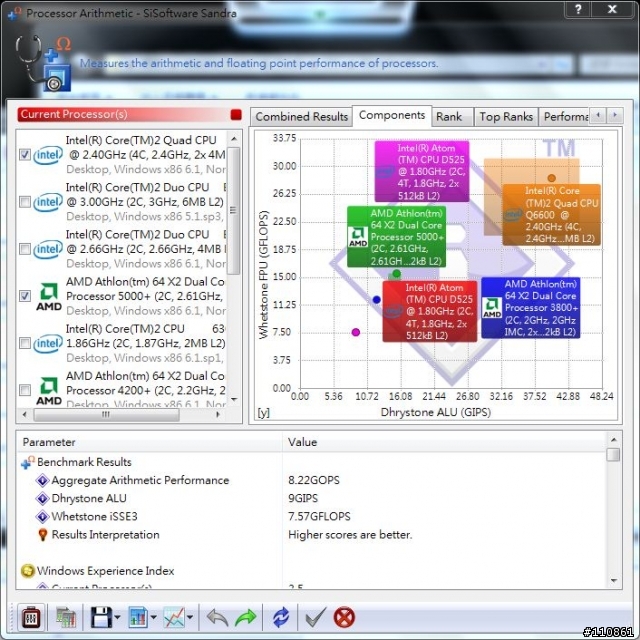Click the AMD logo of Athlon 5000+ entry

49,297
